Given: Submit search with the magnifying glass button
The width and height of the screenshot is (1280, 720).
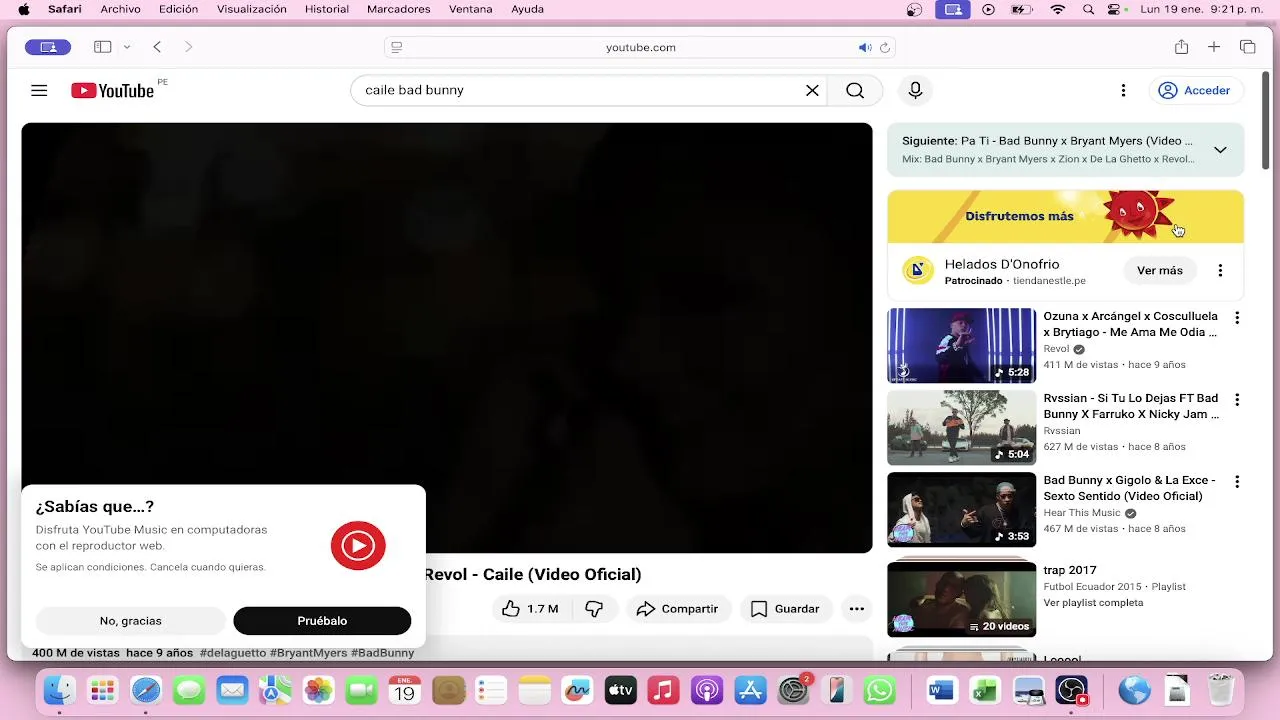Looking at the screenshot, I should tap(855, 90).
